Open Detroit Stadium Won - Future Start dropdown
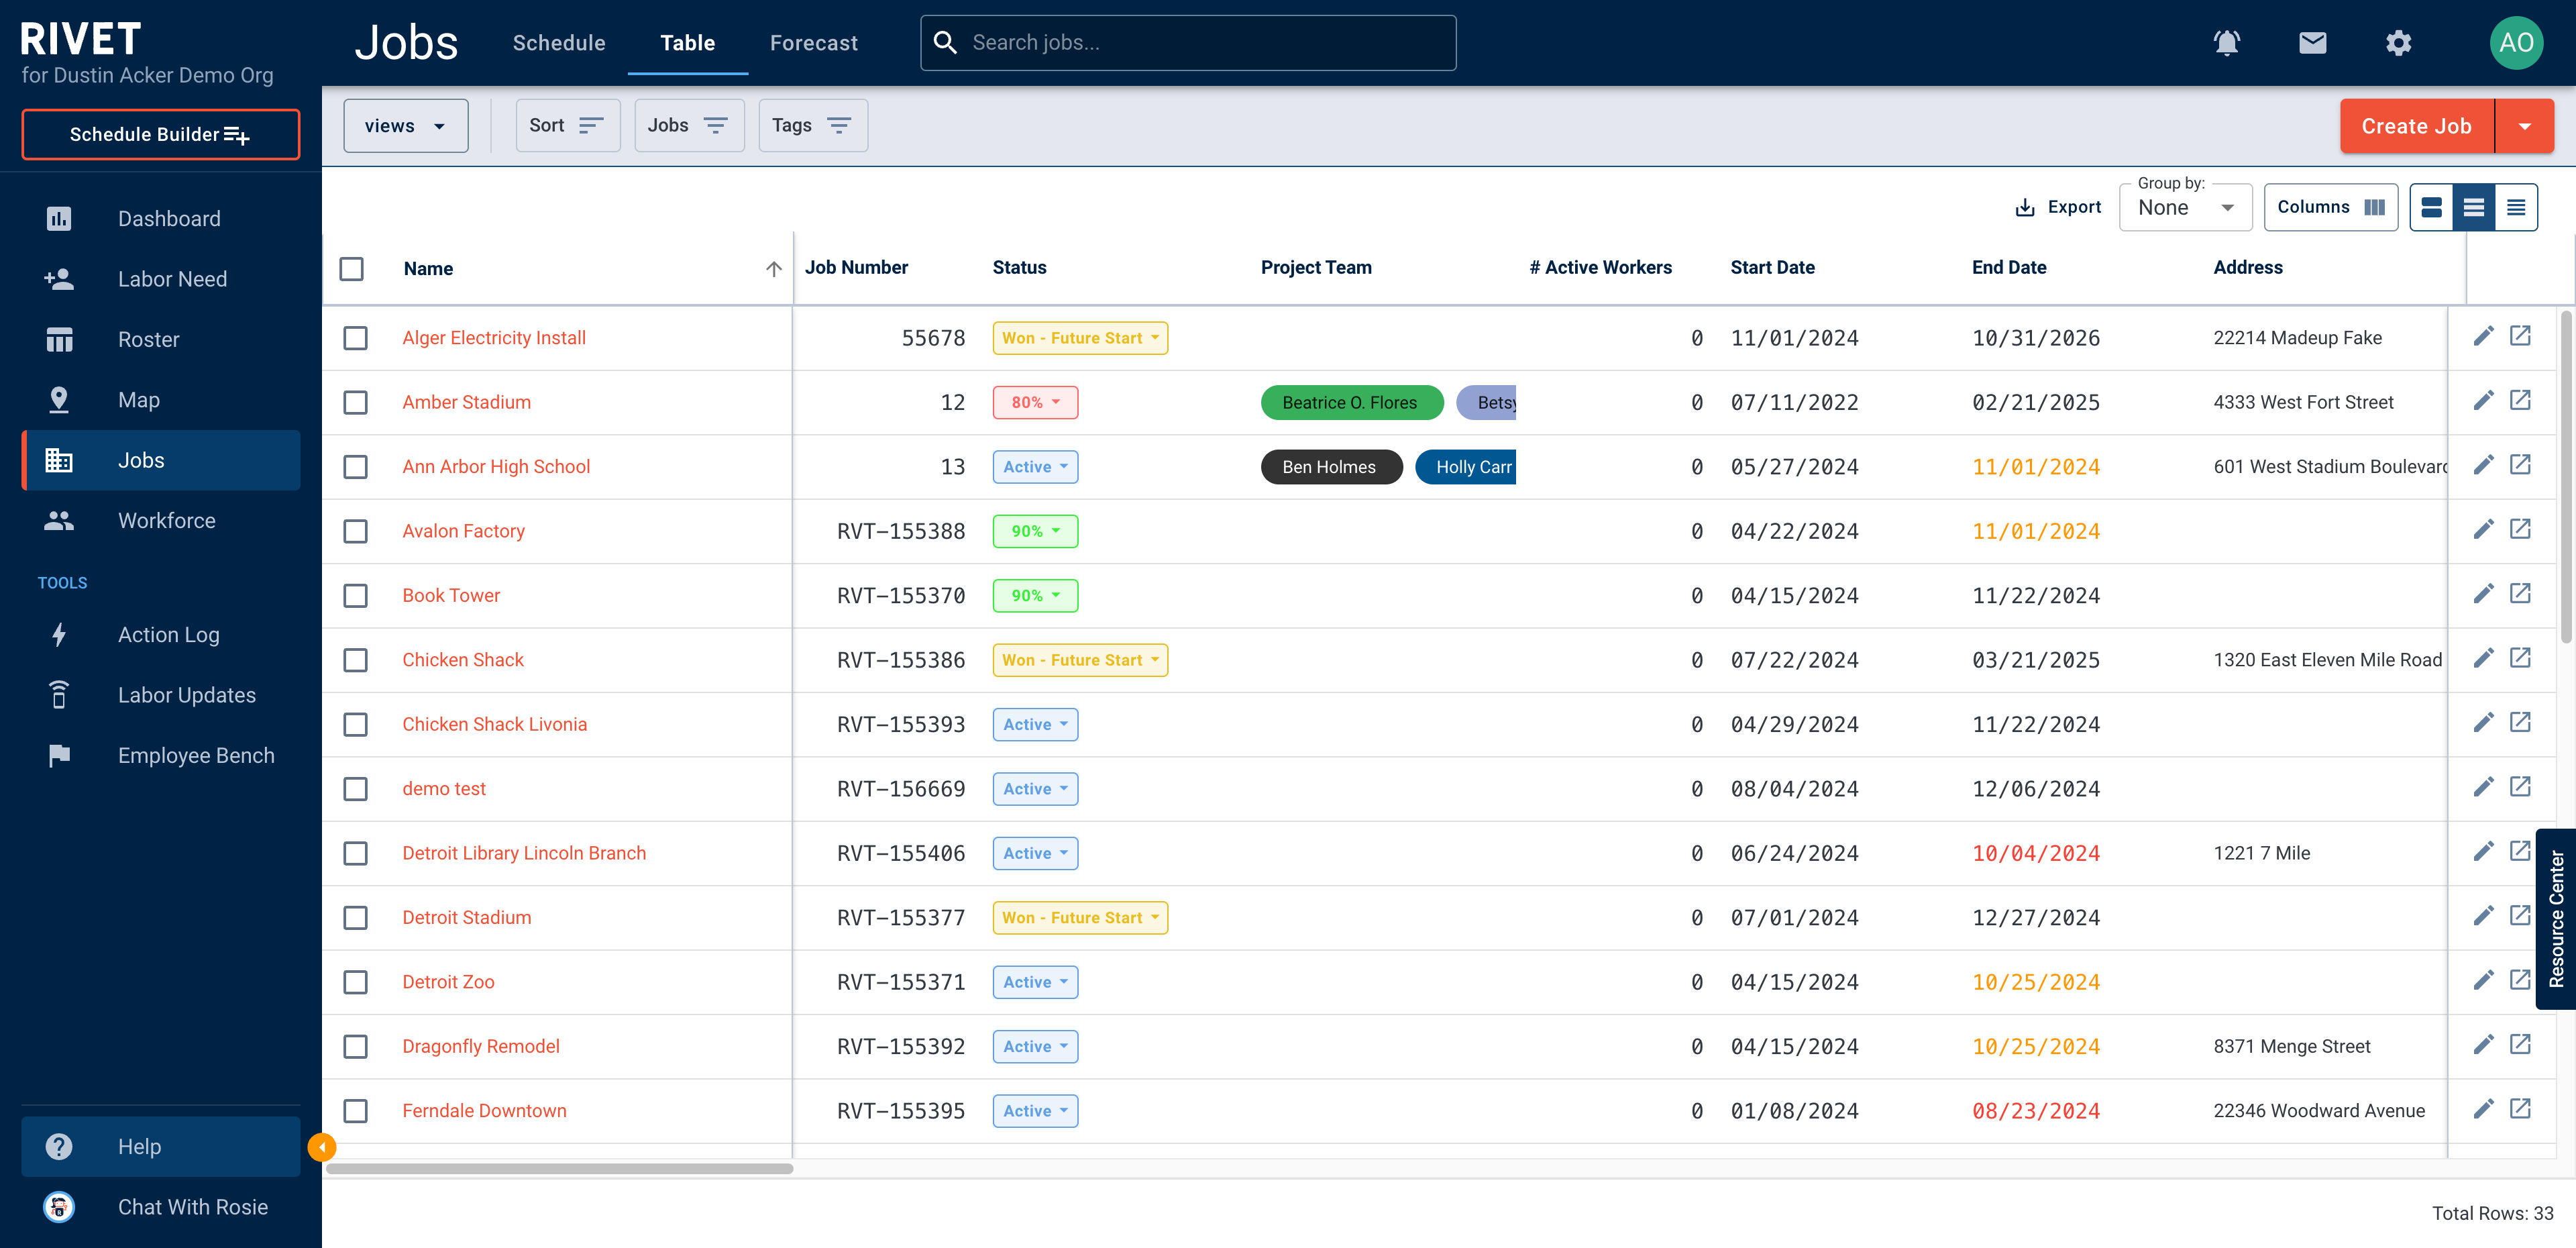The width and height of the screenshot is (2576, 1248). [x=1080, y=918]
